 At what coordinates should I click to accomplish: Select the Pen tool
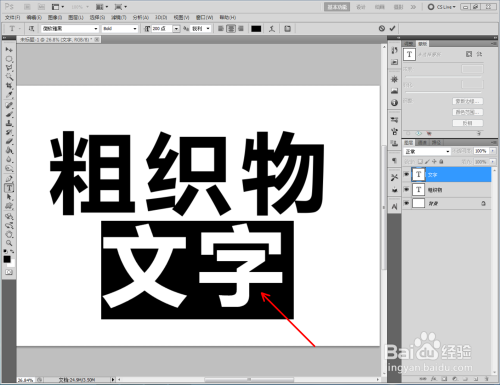pyautogui.click(x=9, y=179)
